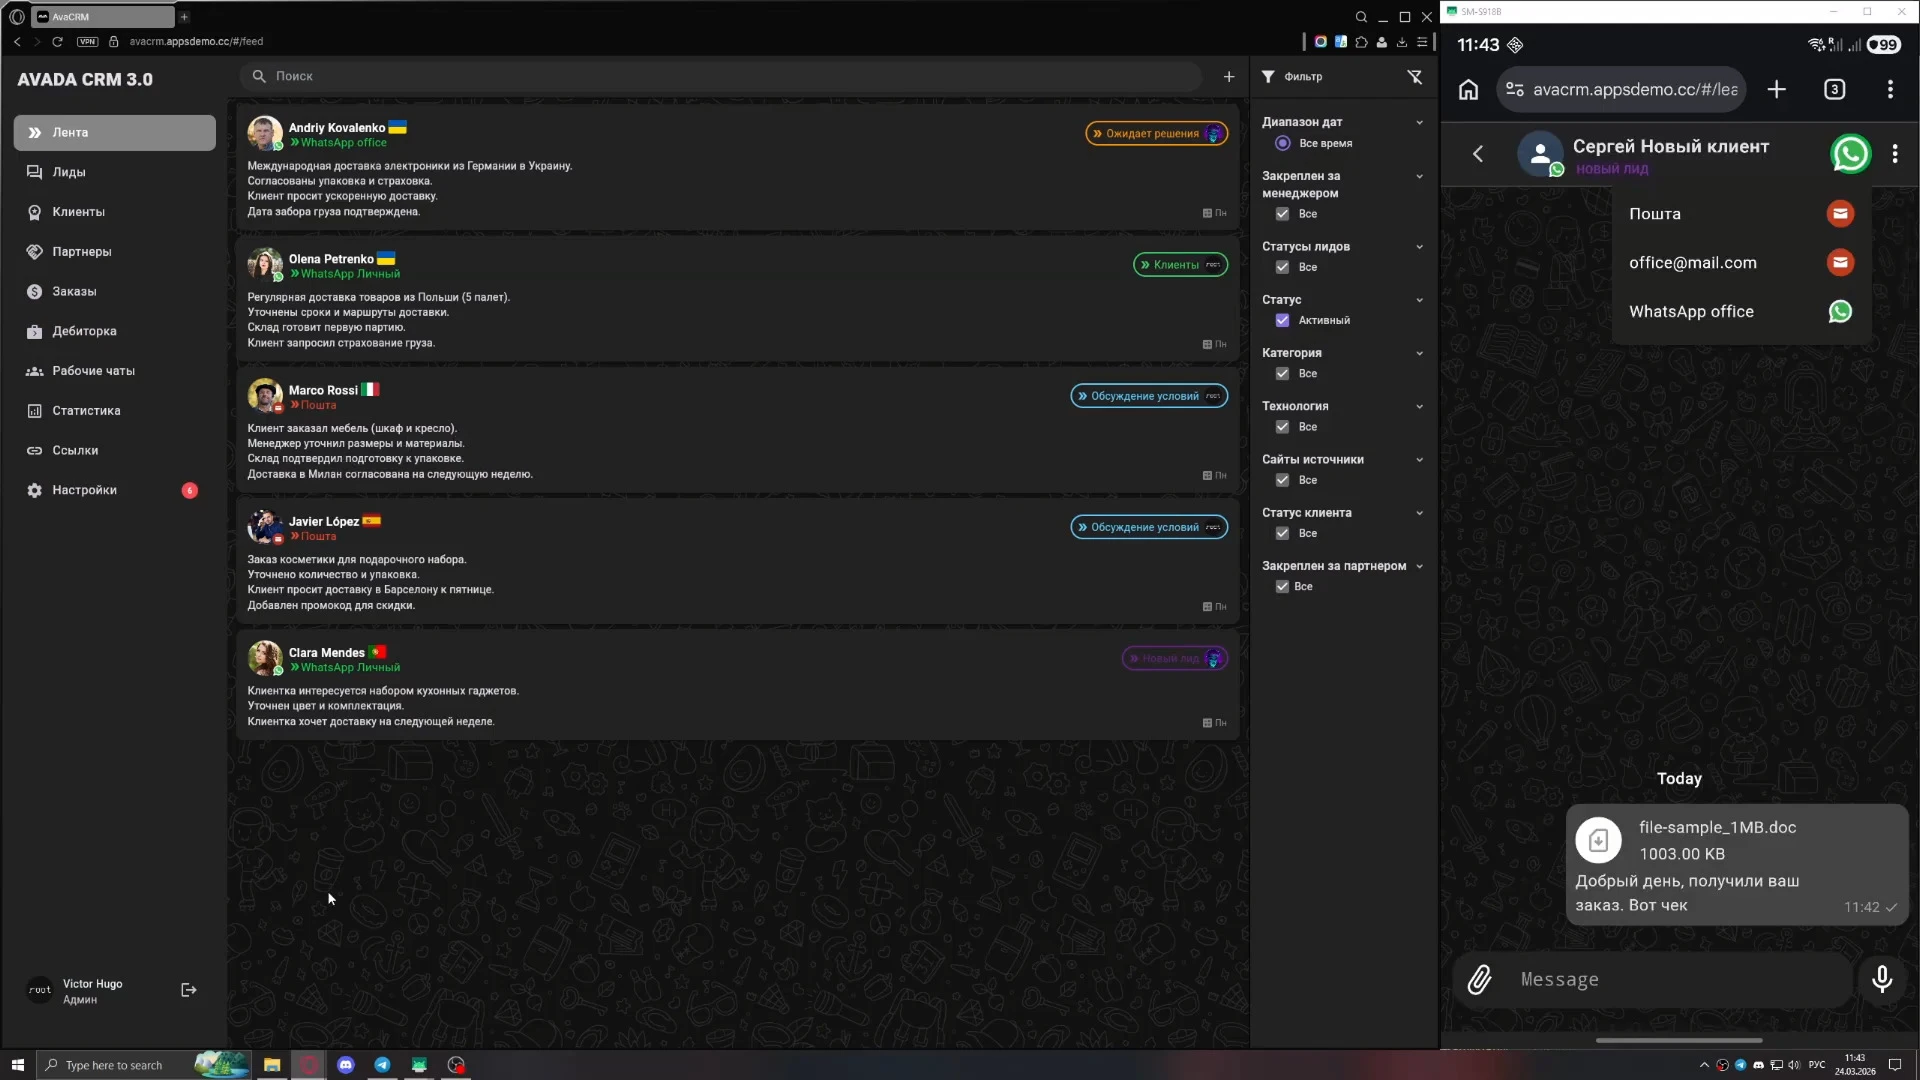Click the clear filter icon
Screen dimensions: 1920x1080
click(1414, 77)
